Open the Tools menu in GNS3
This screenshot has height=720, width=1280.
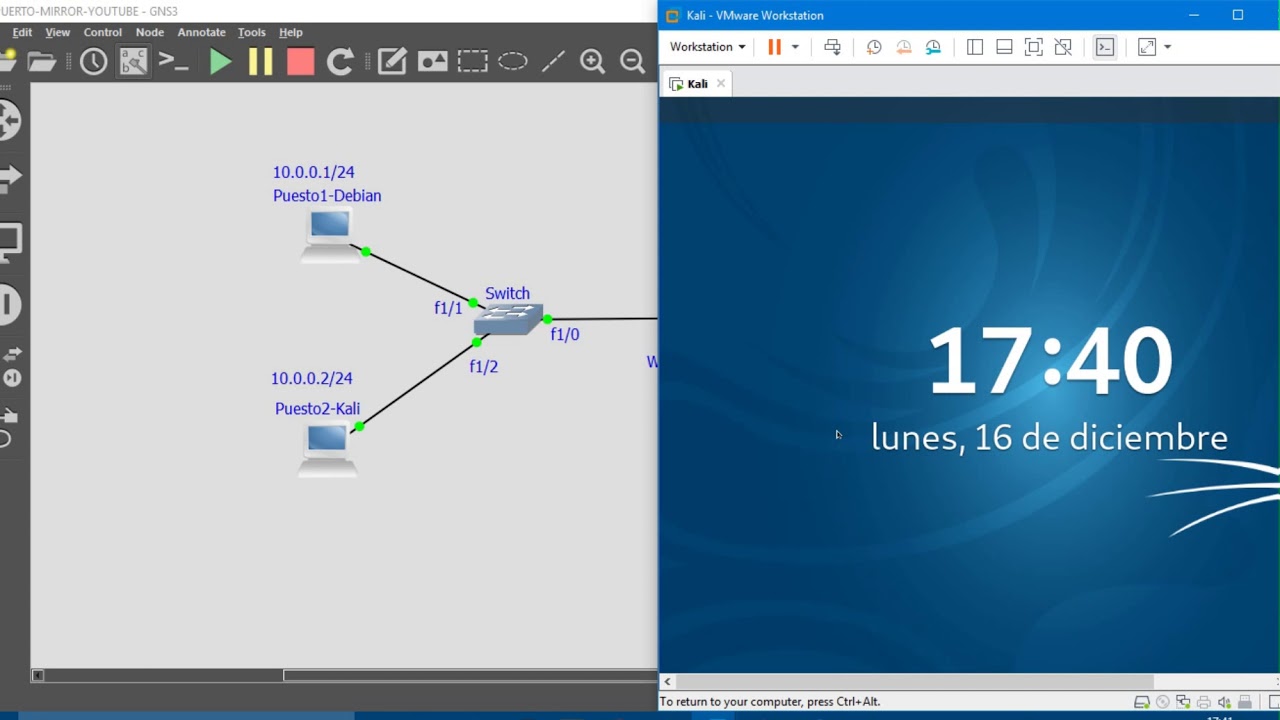click(252, 32)
